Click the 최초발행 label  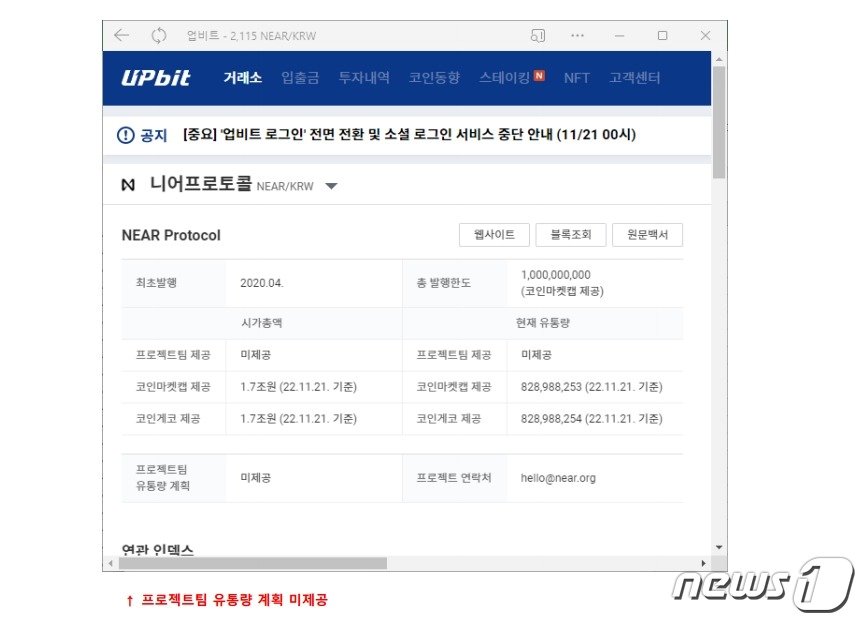(x=156, y=283)
